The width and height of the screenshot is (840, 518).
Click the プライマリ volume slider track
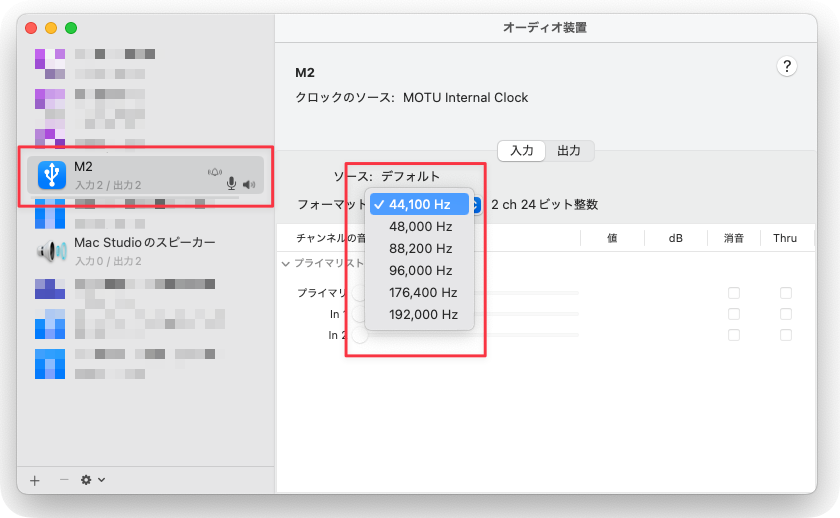click(x=527, y=293)
